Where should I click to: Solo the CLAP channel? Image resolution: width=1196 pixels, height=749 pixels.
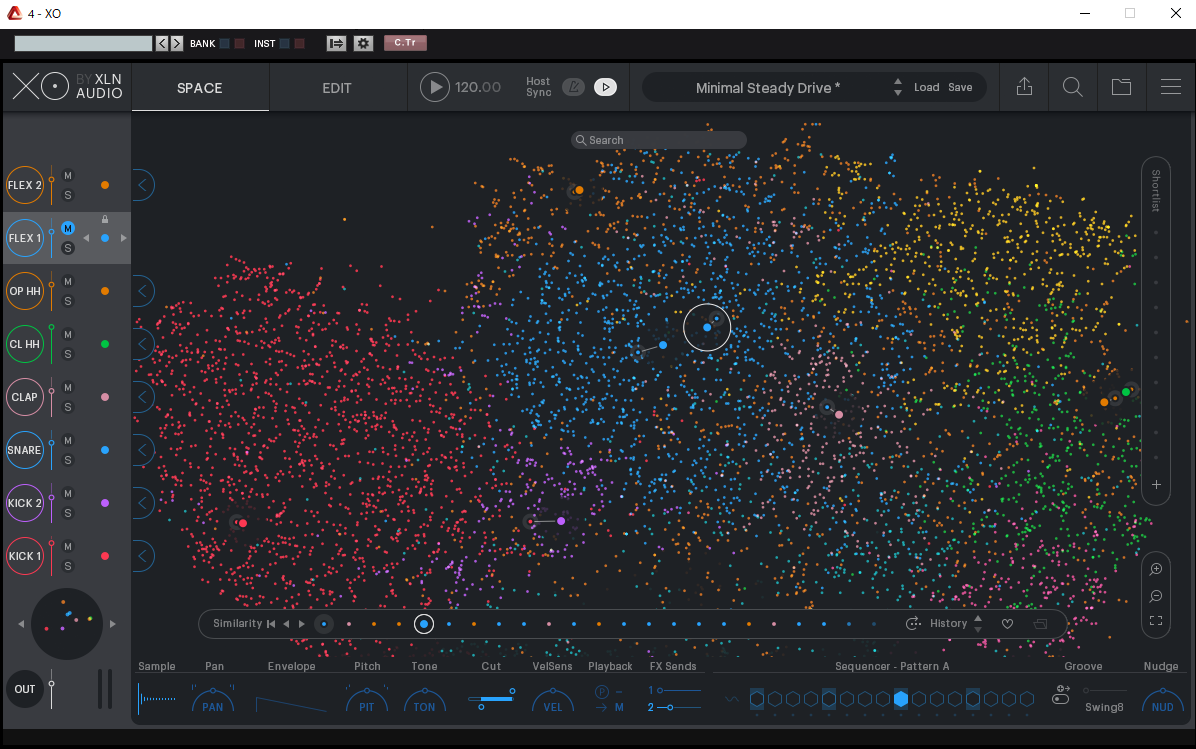68,407
